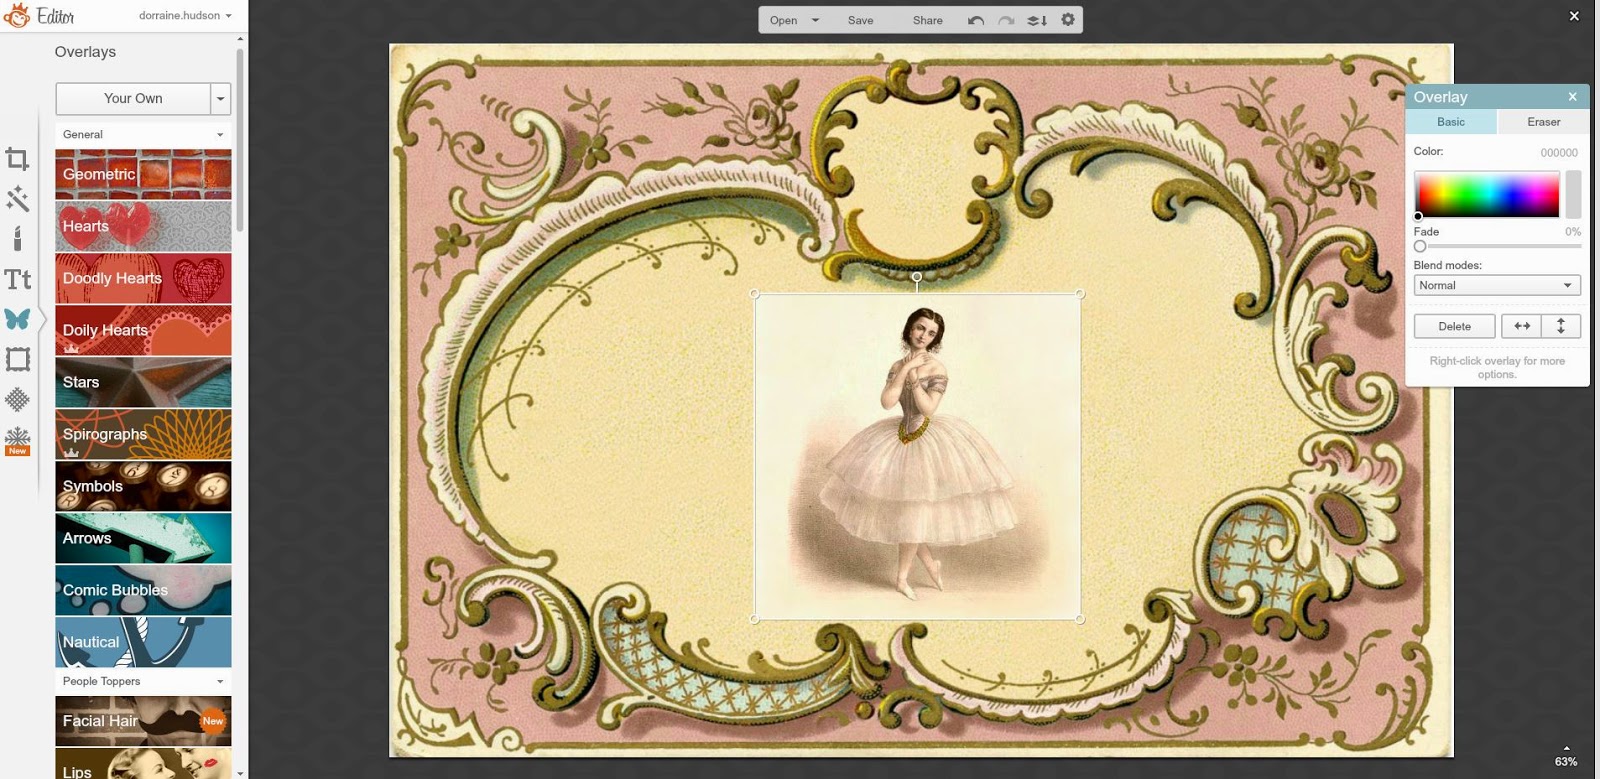The height and width of the screenshot is (779, 1600).
Task: Close the Overlay panel
Action: pos(1572,97)
